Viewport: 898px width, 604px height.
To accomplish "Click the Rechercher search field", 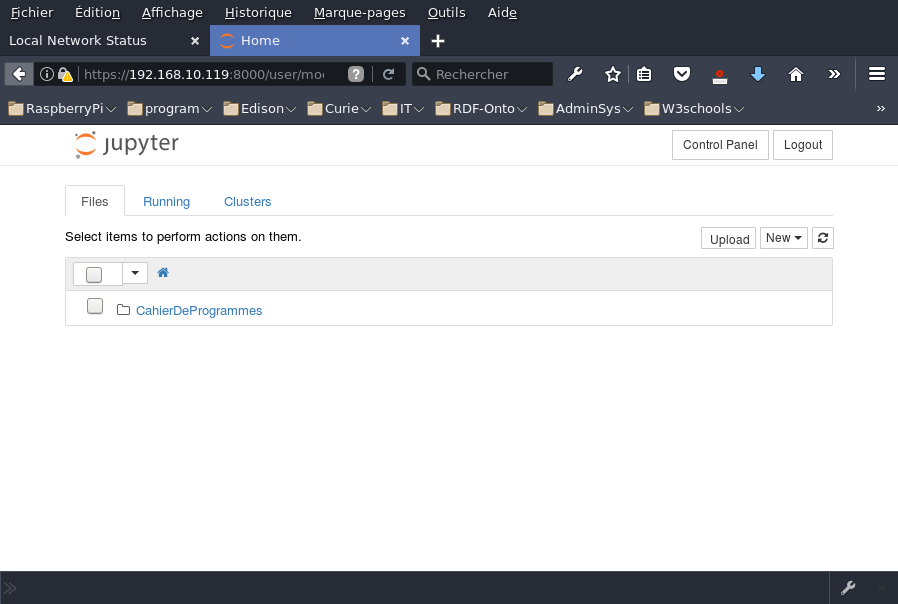I will coord(490,74).
